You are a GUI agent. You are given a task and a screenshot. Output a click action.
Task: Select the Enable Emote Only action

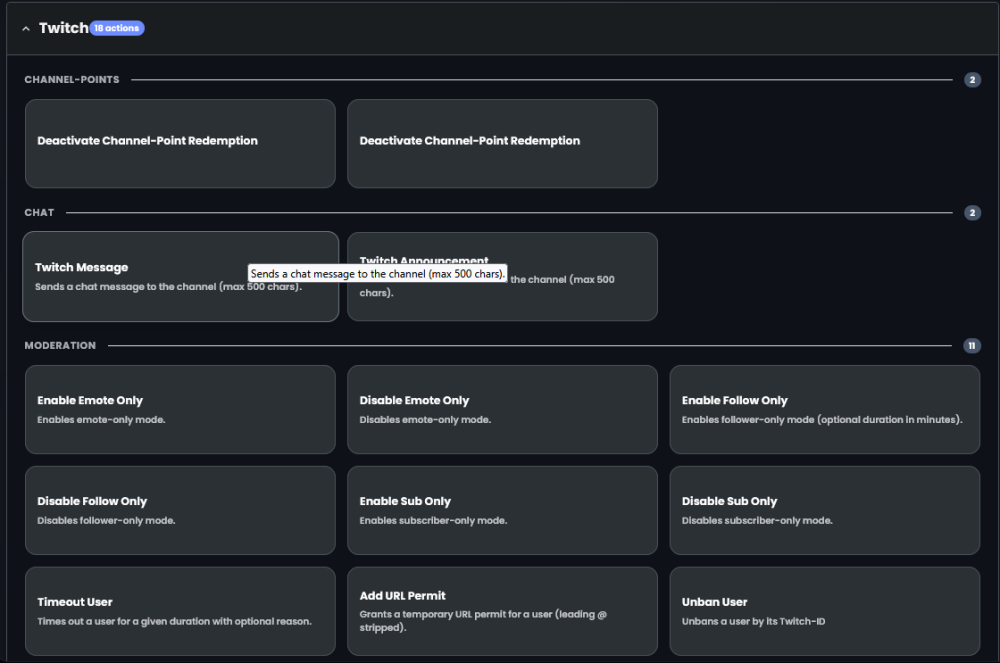[x=180, y=409]
